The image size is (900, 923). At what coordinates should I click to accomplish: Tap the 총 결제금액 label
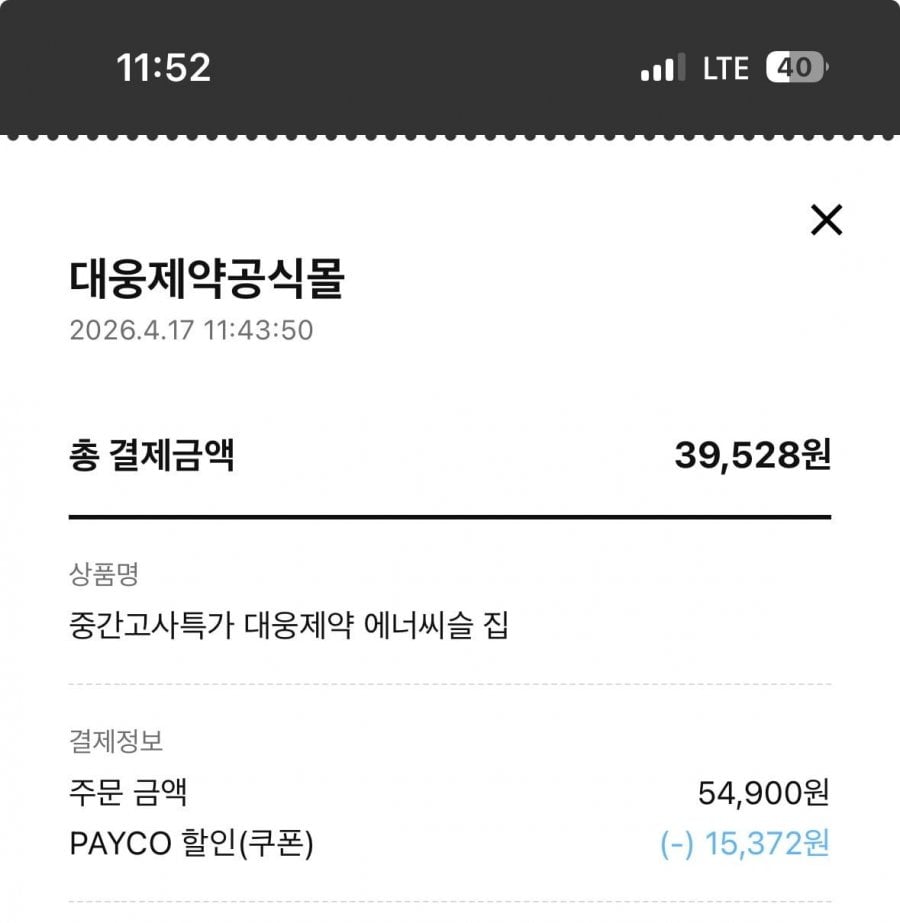[x=151, y=456]
